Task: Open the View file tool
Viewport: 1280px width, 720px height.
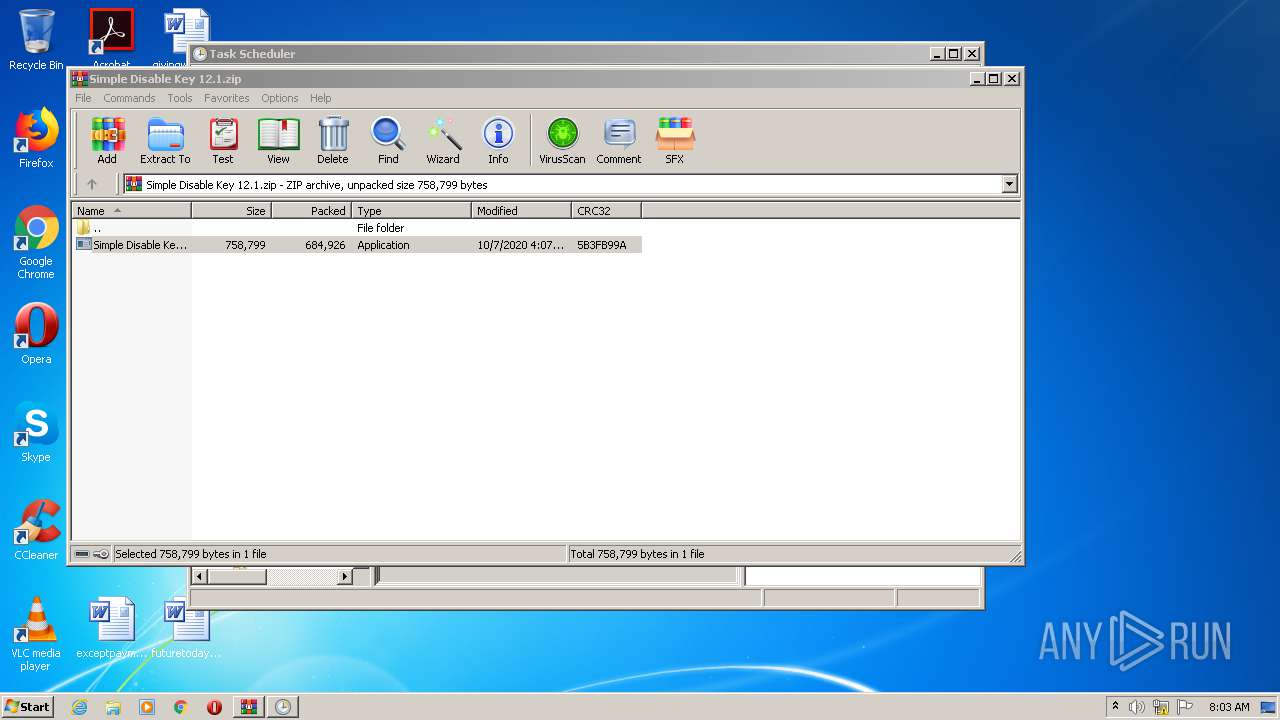Action: pos(278,140)
